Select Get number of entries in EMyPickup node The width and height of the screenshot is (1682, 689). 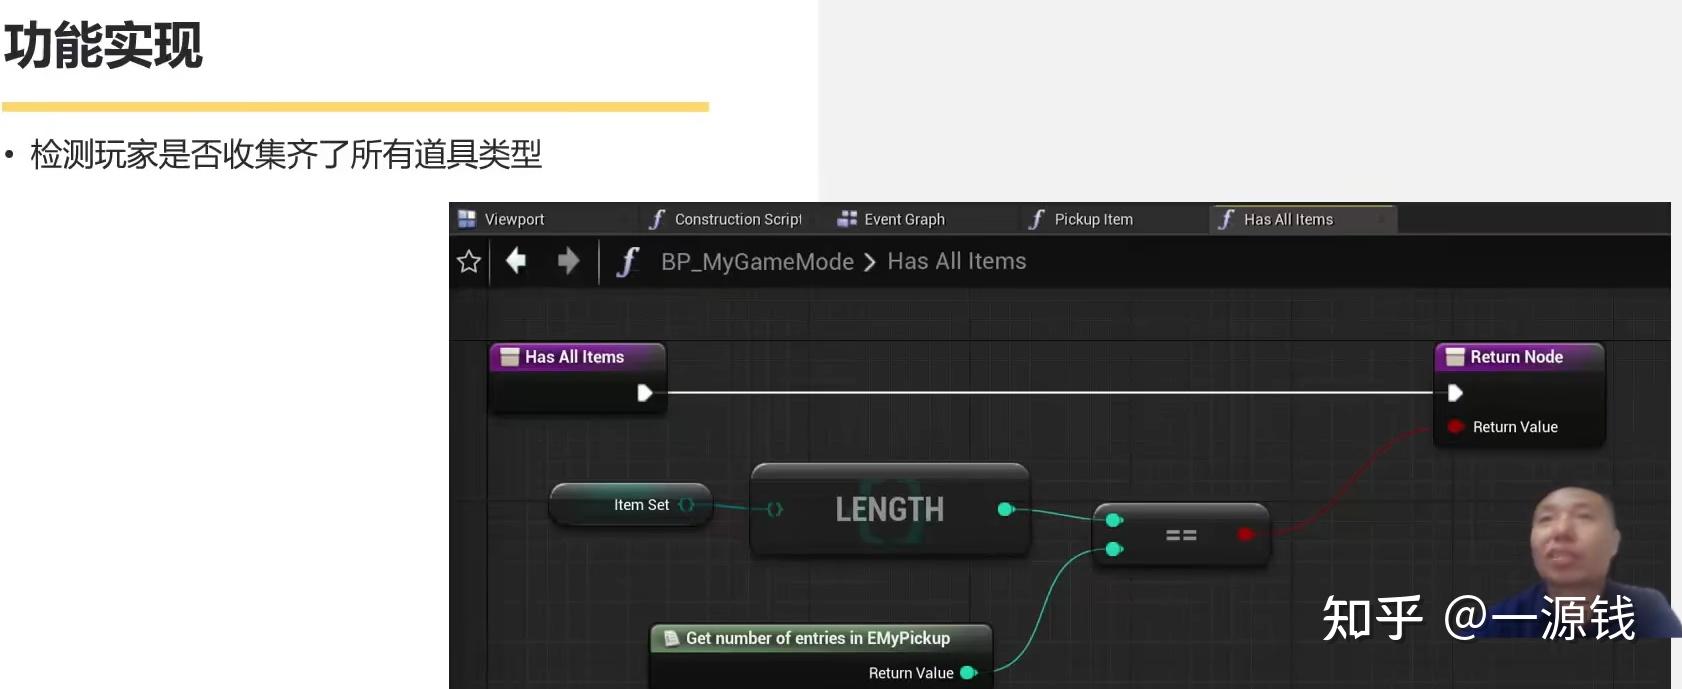820,656
